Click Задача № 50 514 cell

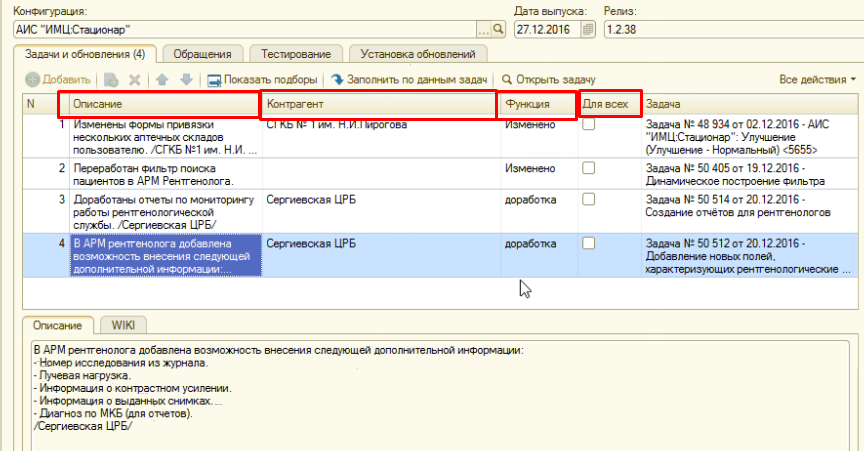coord(749,212)
